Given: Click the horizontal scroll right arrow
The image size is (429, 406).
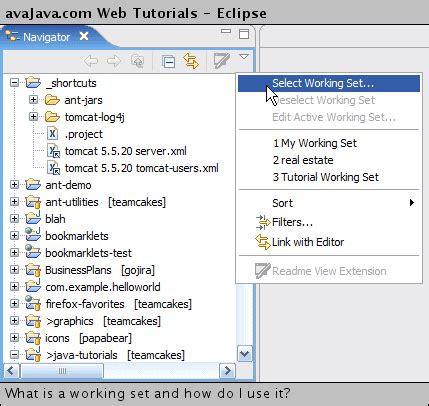Looking at the screenshot, I should click(228, 371).
